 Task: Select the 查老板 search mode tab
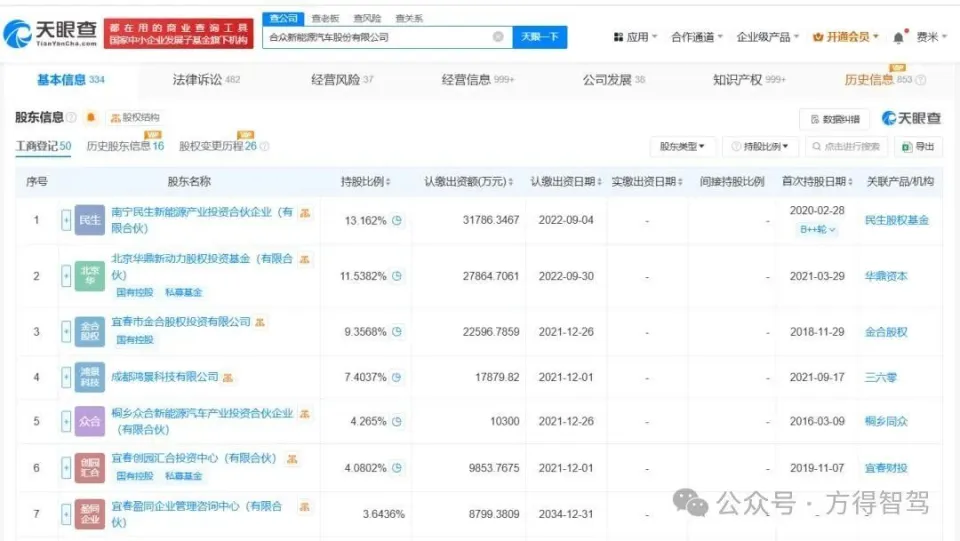pyautogui.click(x=325, y=18)
